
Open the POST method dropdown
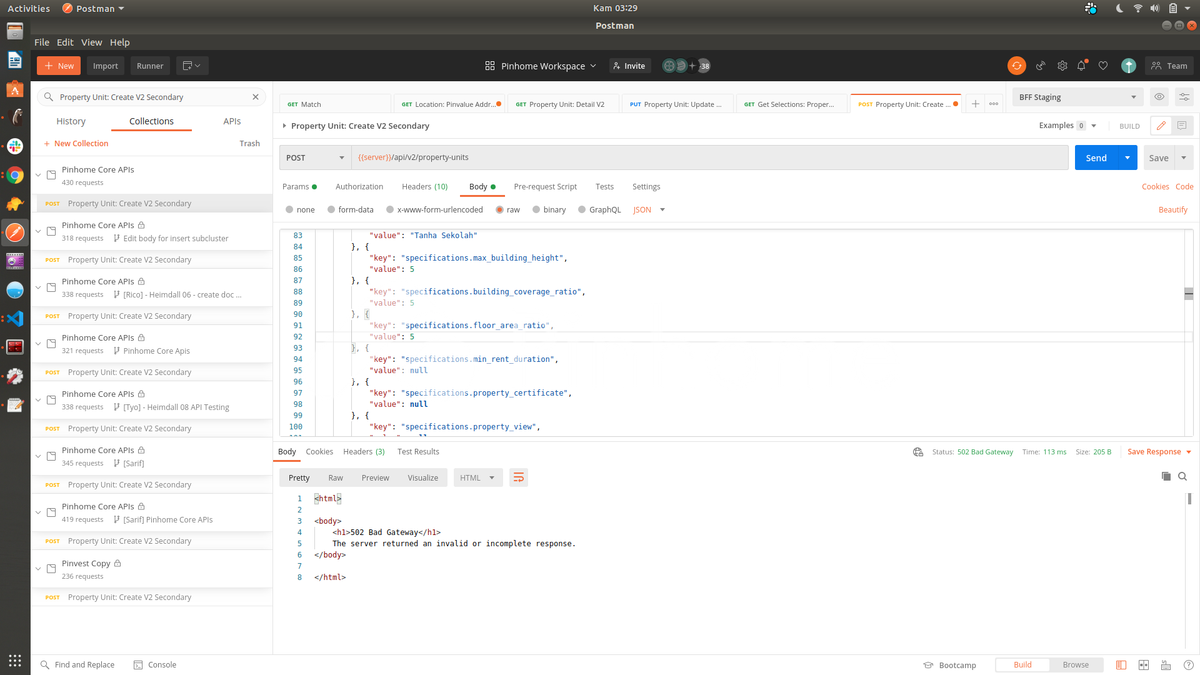click(315, 157)
